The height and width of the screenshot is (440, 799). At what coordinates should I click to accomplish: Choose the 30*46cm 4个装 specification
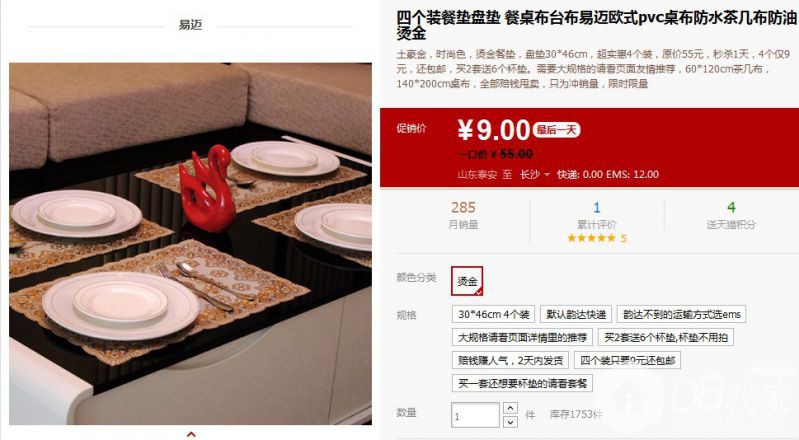pyautogui.click(x=493, y=314)
